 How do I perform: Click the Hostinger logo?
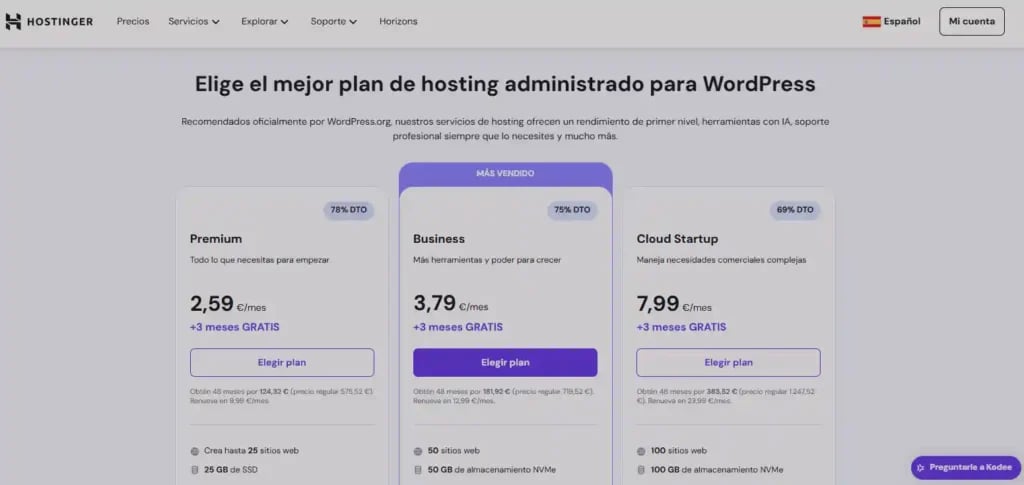pyautogui.click(x=49, y=22)
